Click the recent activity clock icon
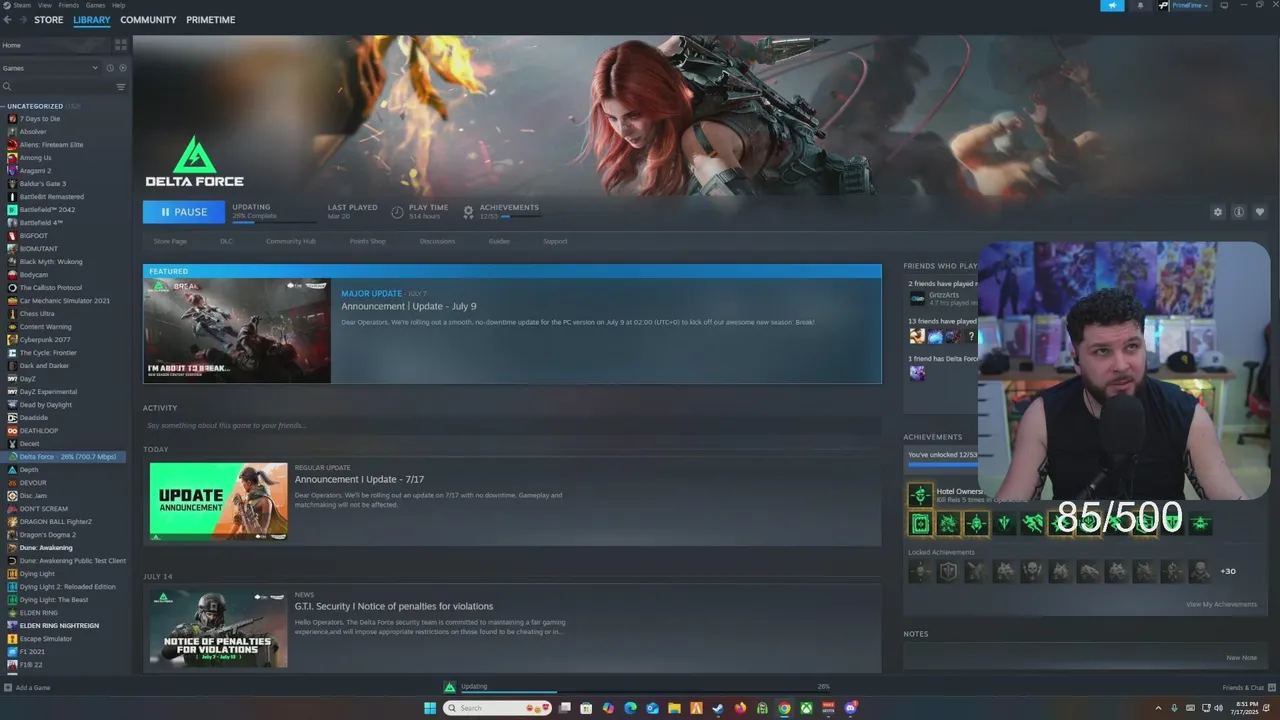The height and width of the screenshot is (720, 1280). coord(110,68)
